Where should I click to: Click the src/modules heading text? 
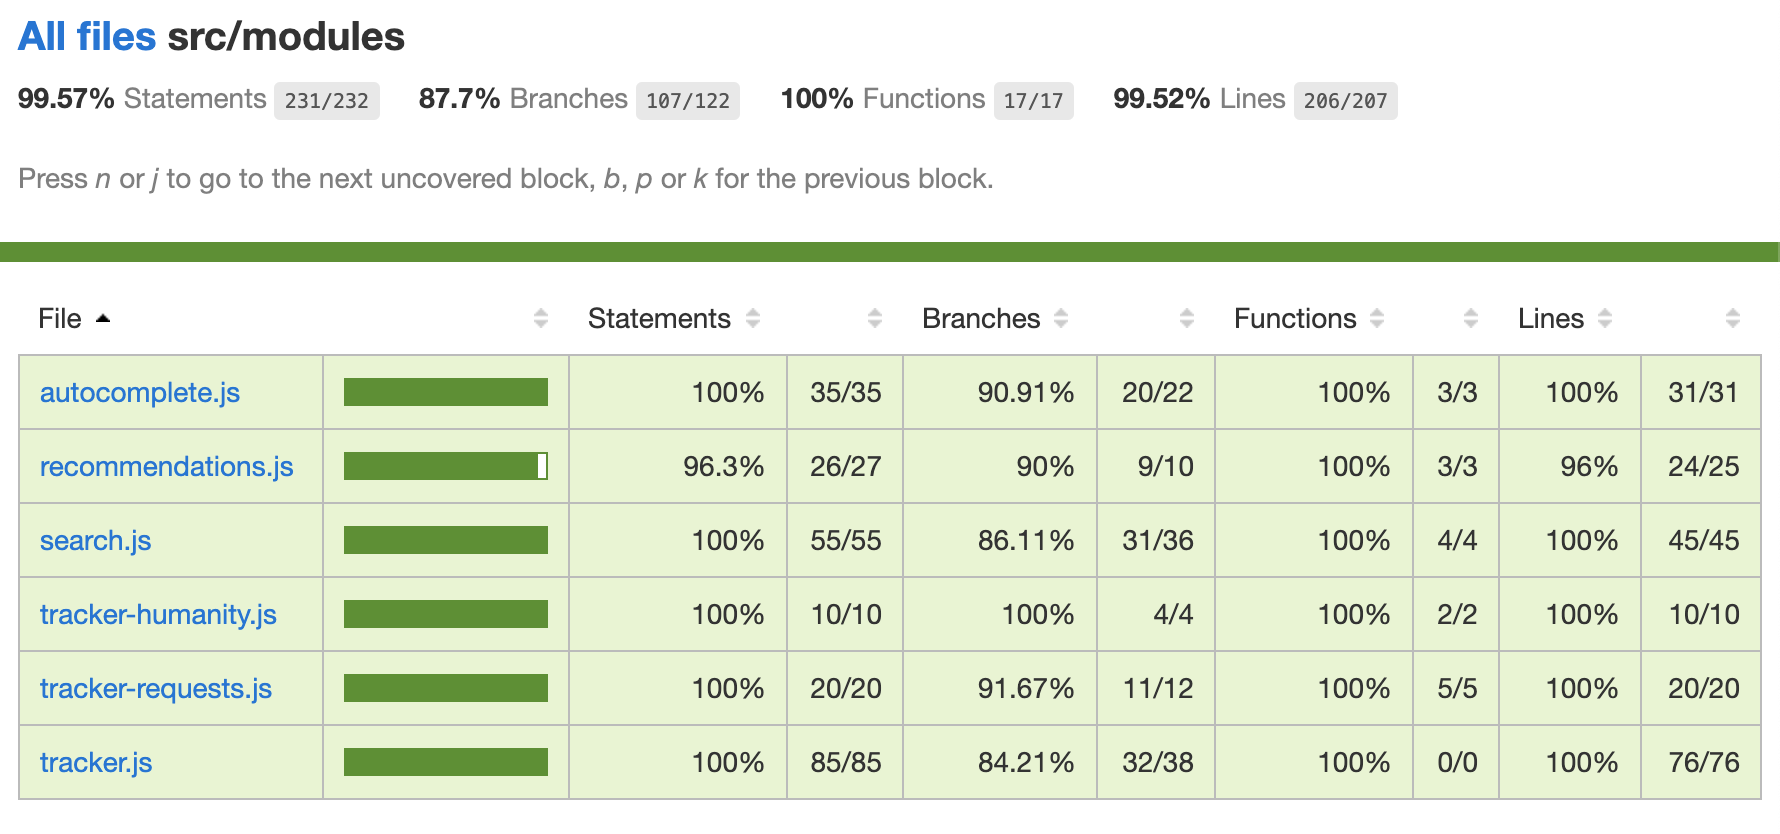click(286, 37)
